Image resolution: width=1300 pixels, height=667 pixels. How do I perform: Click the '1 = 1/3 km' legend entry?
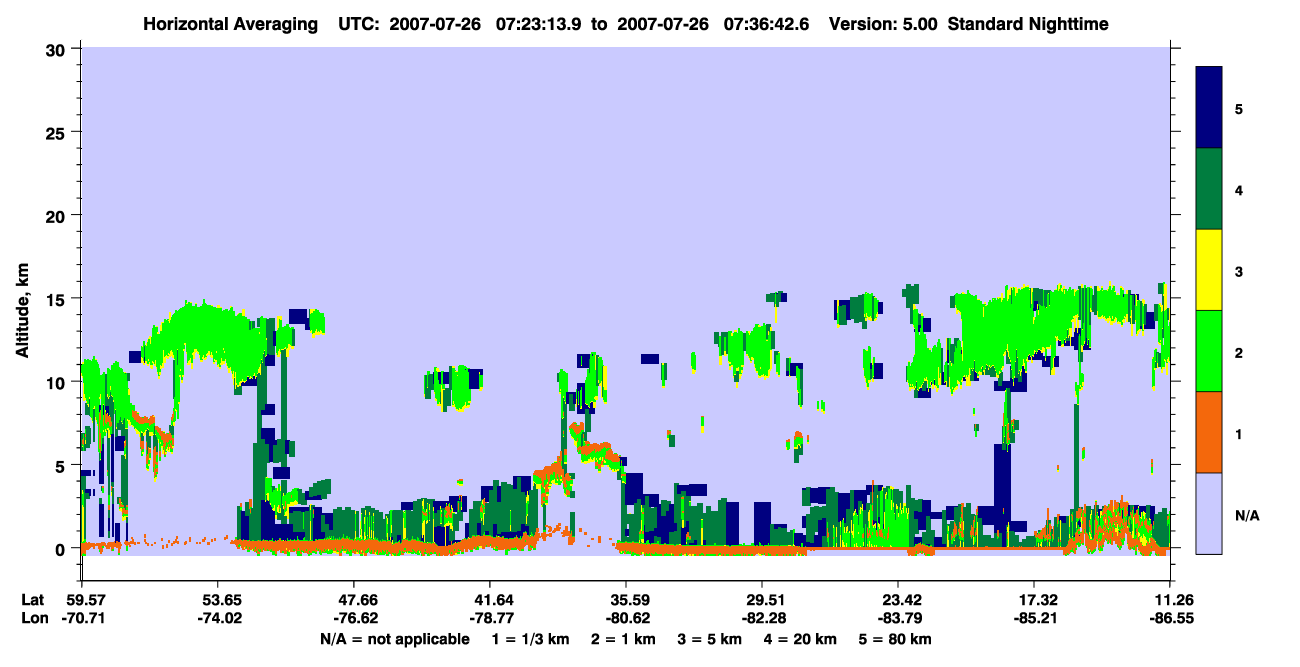533,639
